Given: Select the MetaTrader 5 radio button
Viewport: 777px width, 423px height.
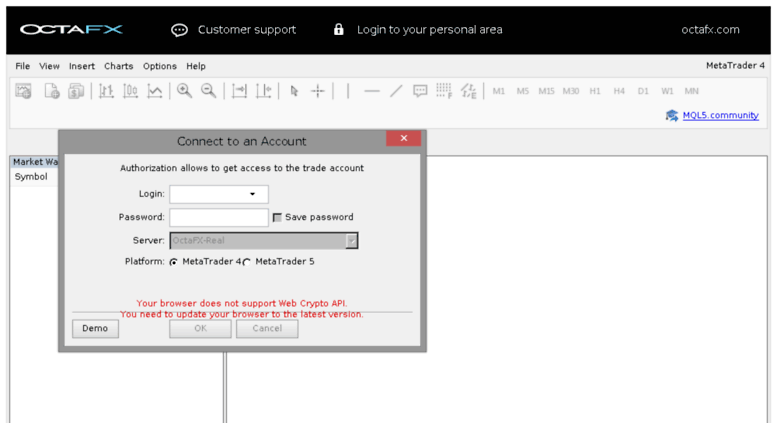Looking at the screenshot, I should pyautogui.click(x=248, y=262).
